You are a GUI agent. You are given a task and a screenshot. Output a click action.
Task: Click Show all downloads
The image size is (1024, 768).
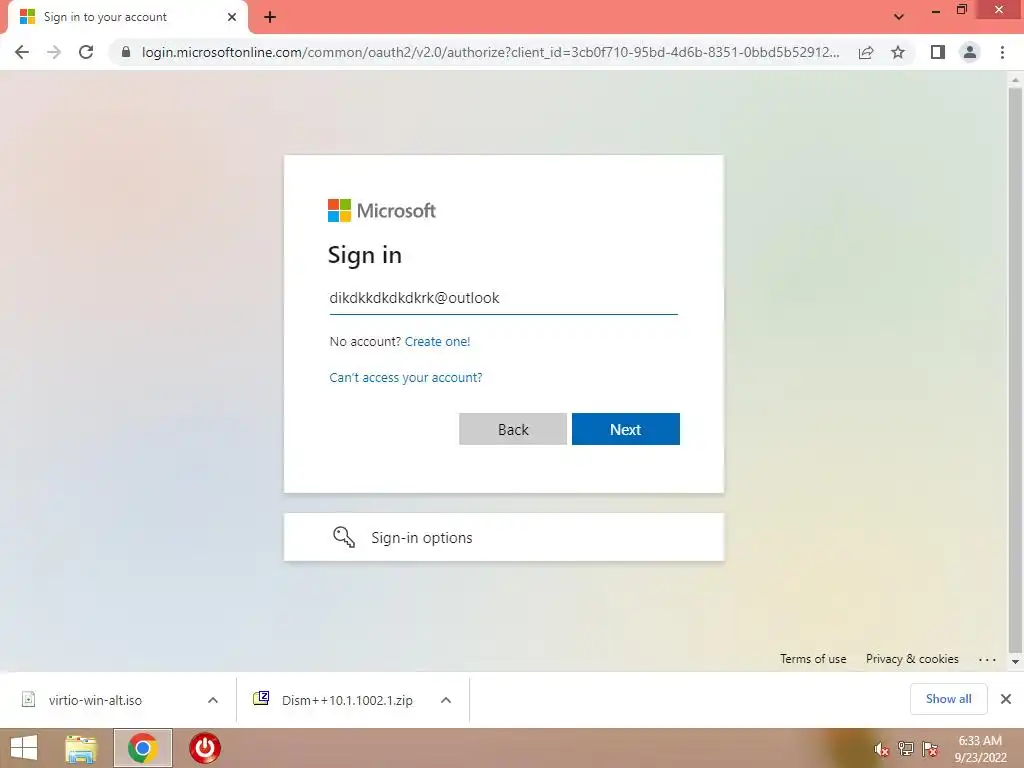[x=948, y=699]
